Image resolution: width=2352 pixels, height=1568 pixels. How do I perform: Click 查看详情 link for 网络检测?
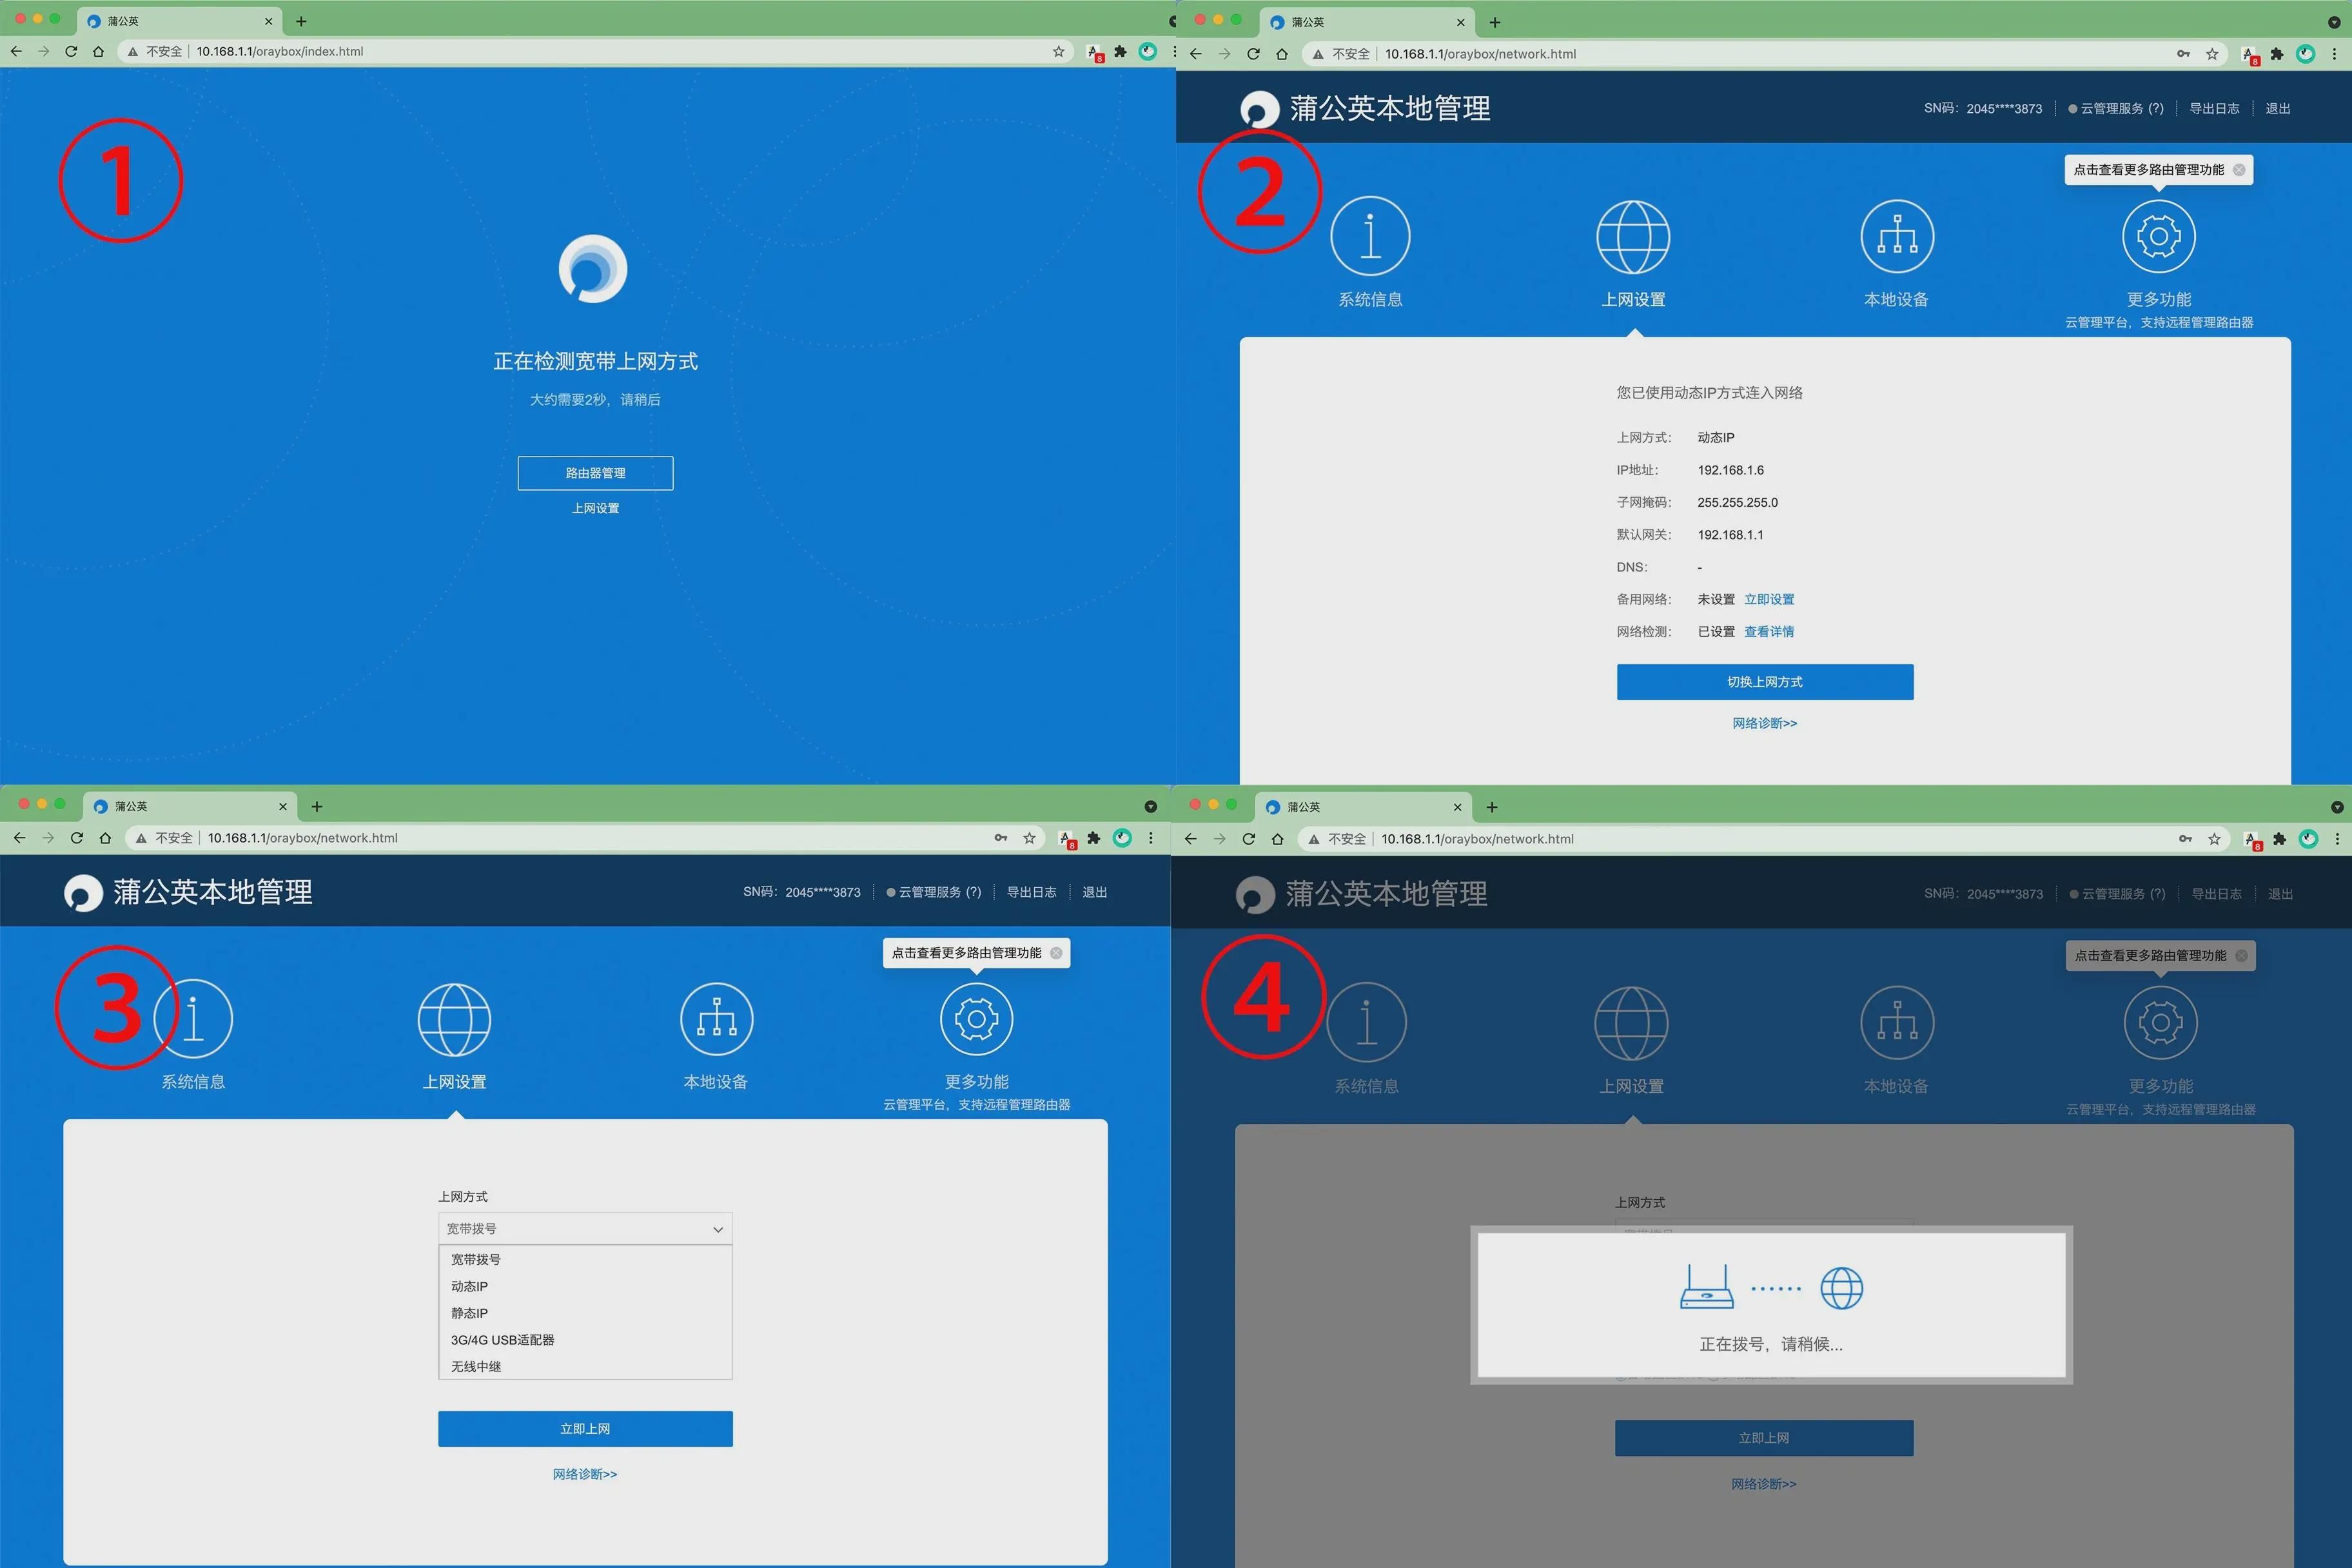pos(1769,631)
